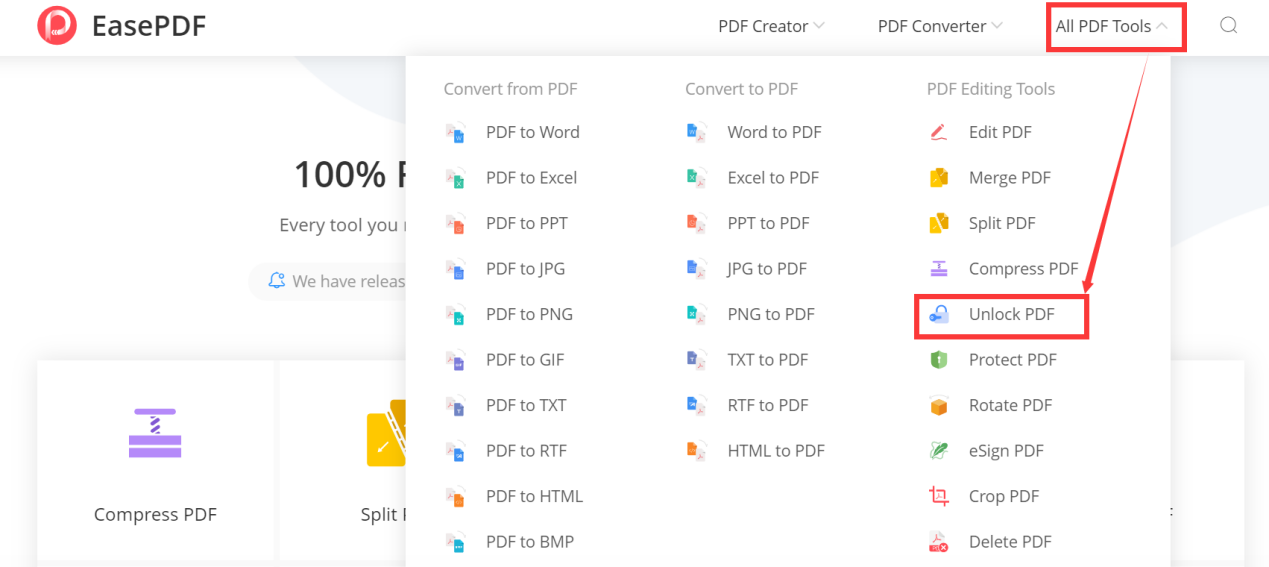Click the release notification bell banner
This screenshot has width=1269, height=567.
[x=328, y=281]
